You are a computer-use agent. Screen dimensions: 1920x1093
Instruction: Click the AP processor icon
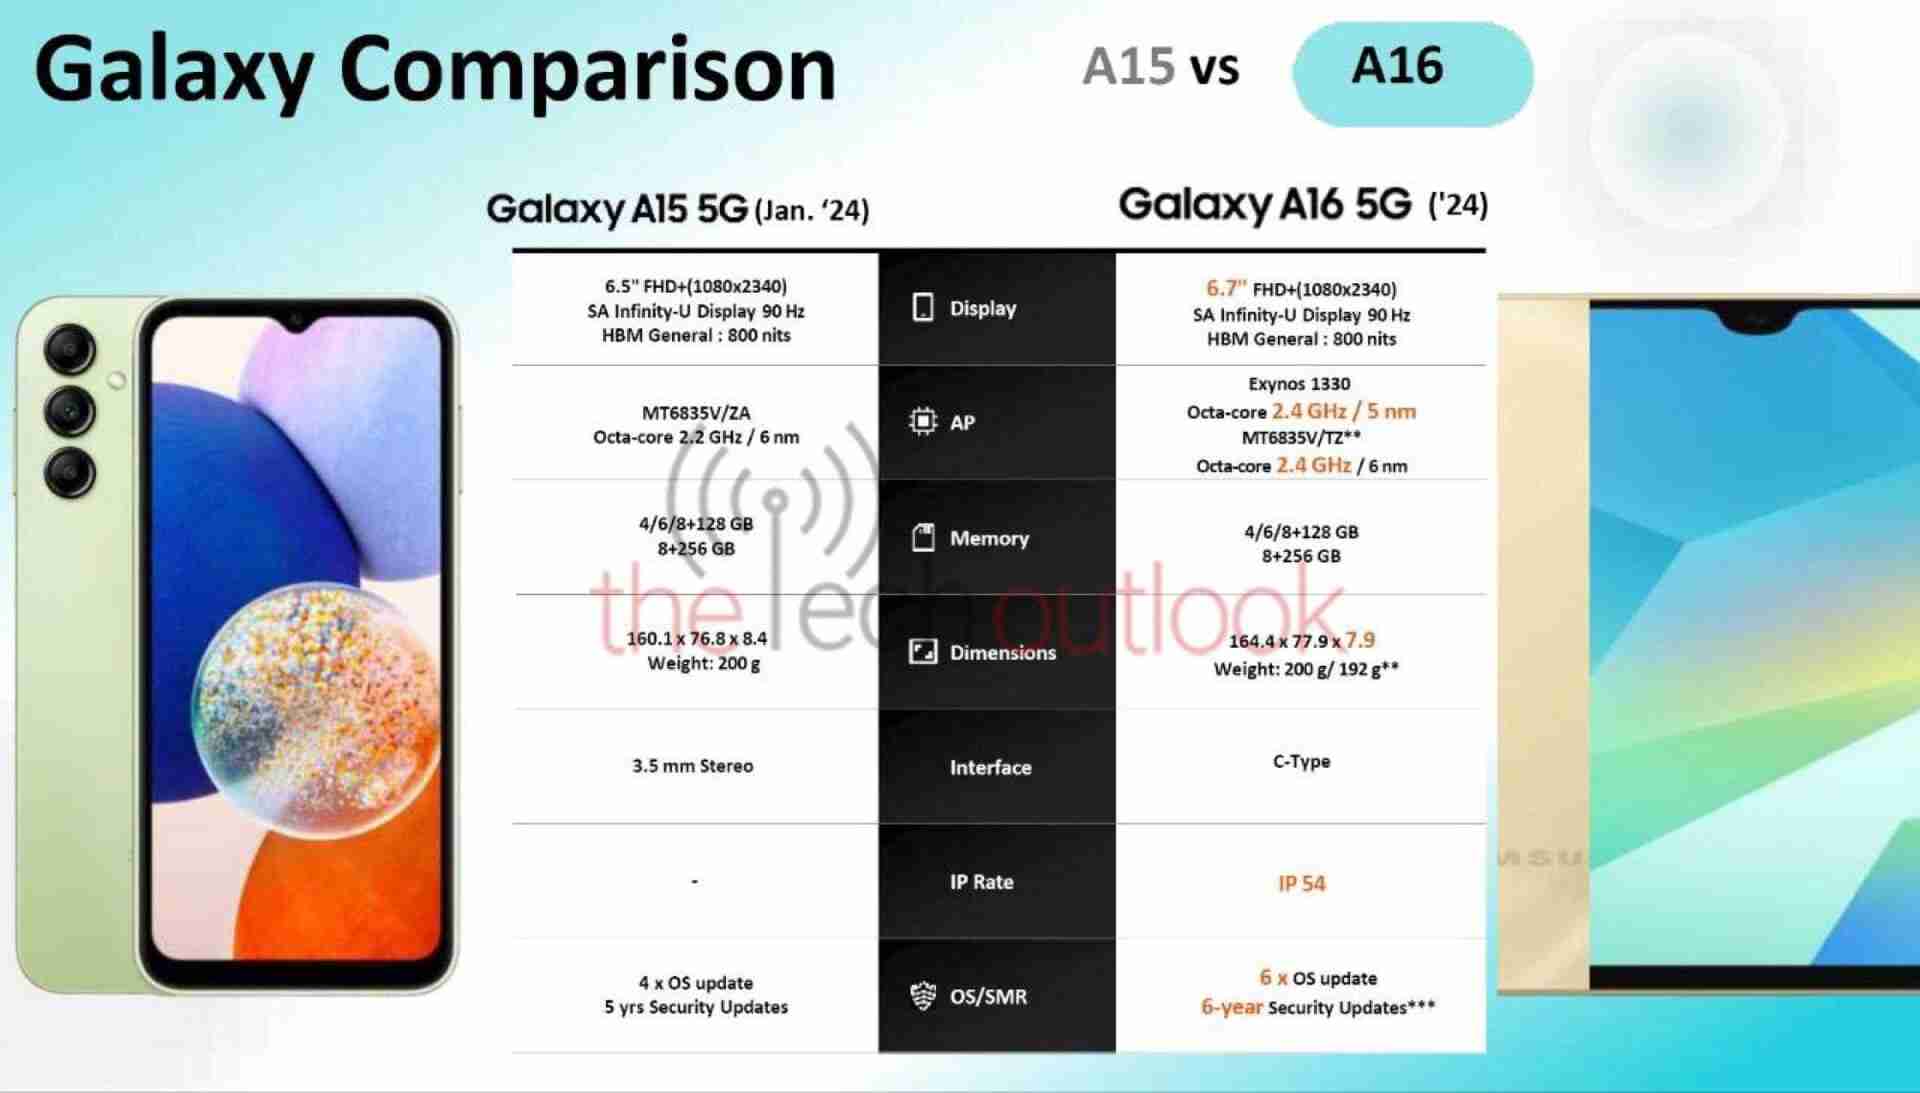(923, 419)
